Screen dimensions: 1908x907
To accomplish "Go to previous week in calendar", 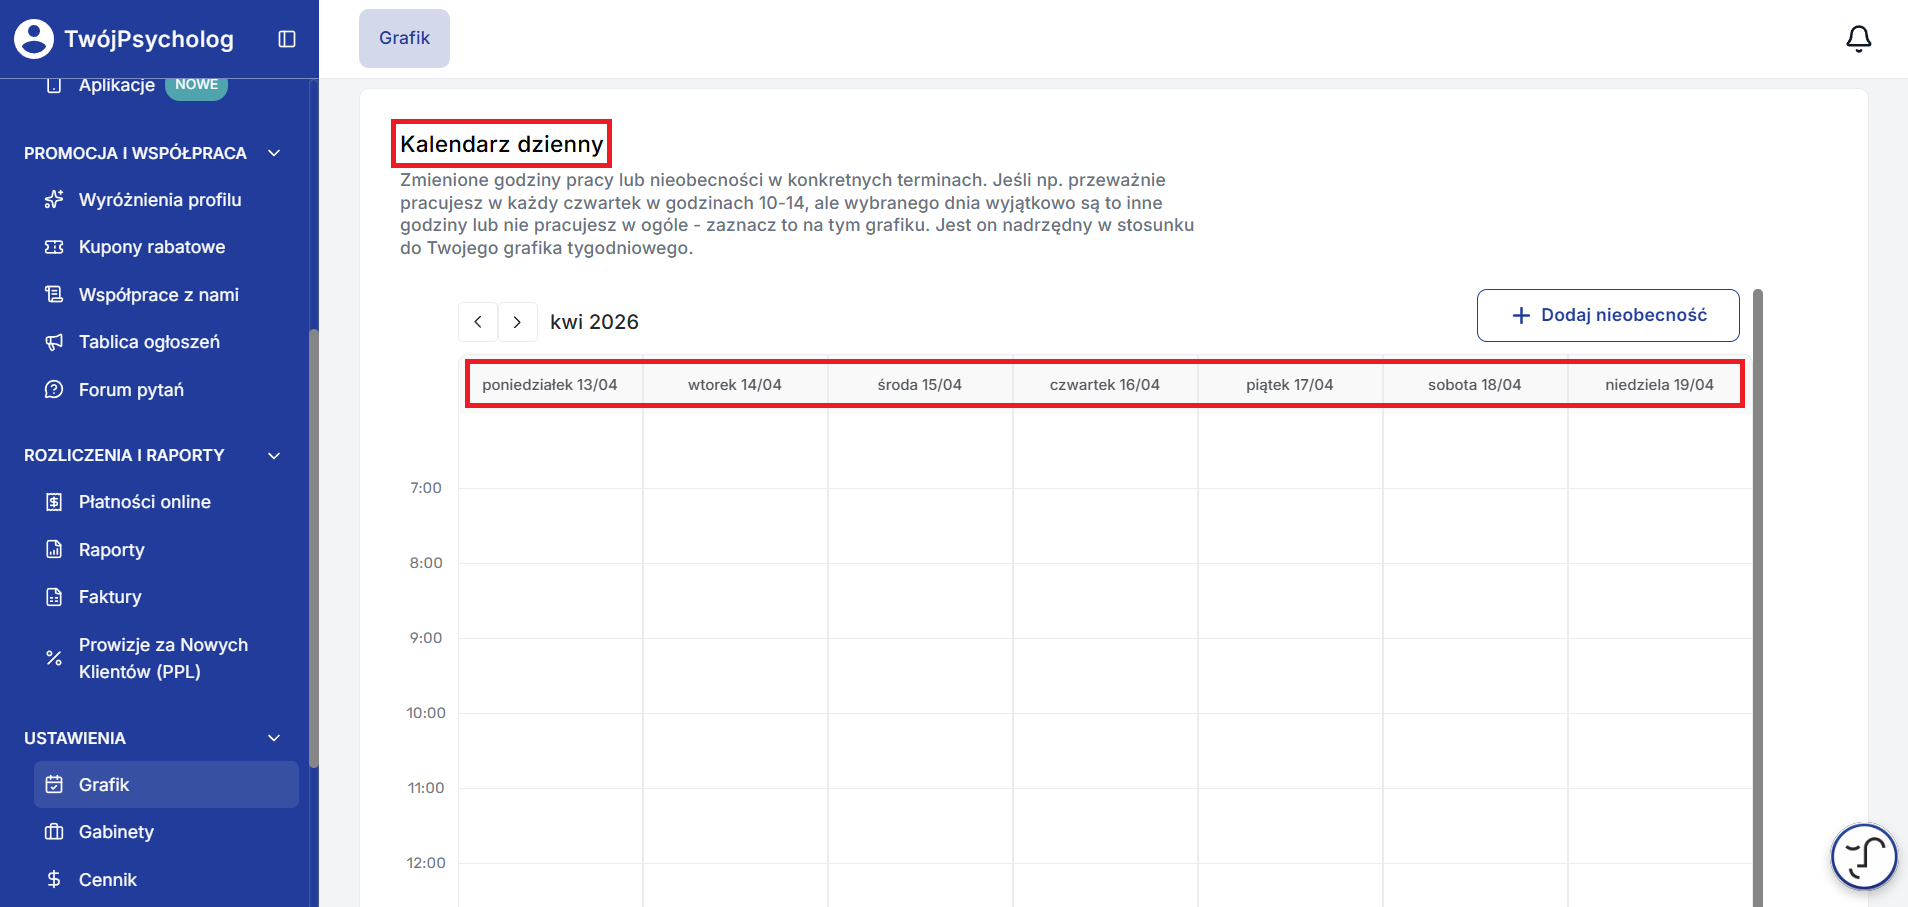I will (x=478, y=322).
